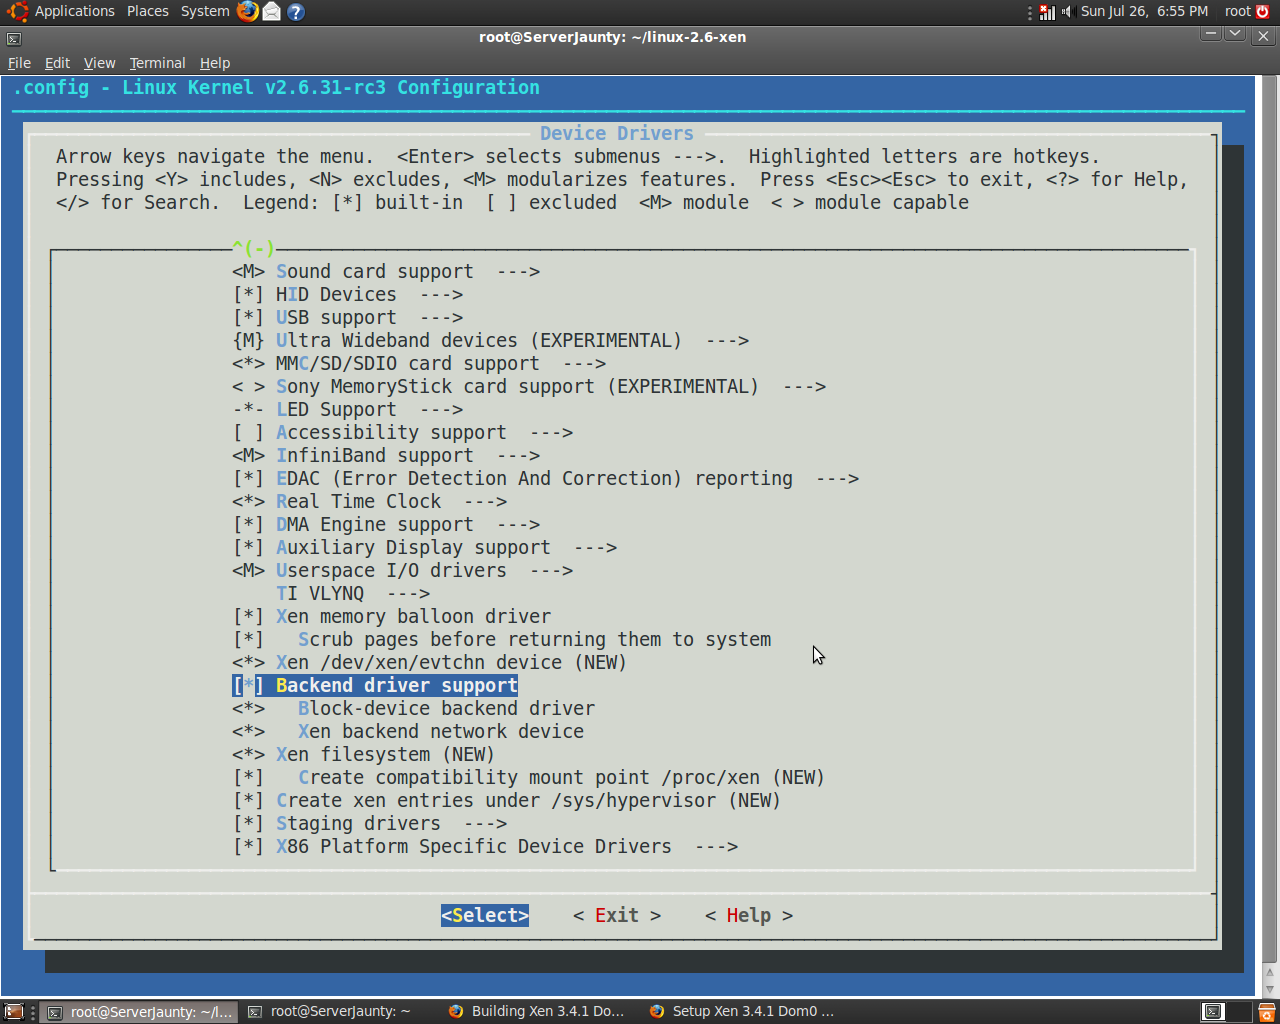1280x1024 pixels.
Task: Open the System menu in top panel
Action: 205,12
